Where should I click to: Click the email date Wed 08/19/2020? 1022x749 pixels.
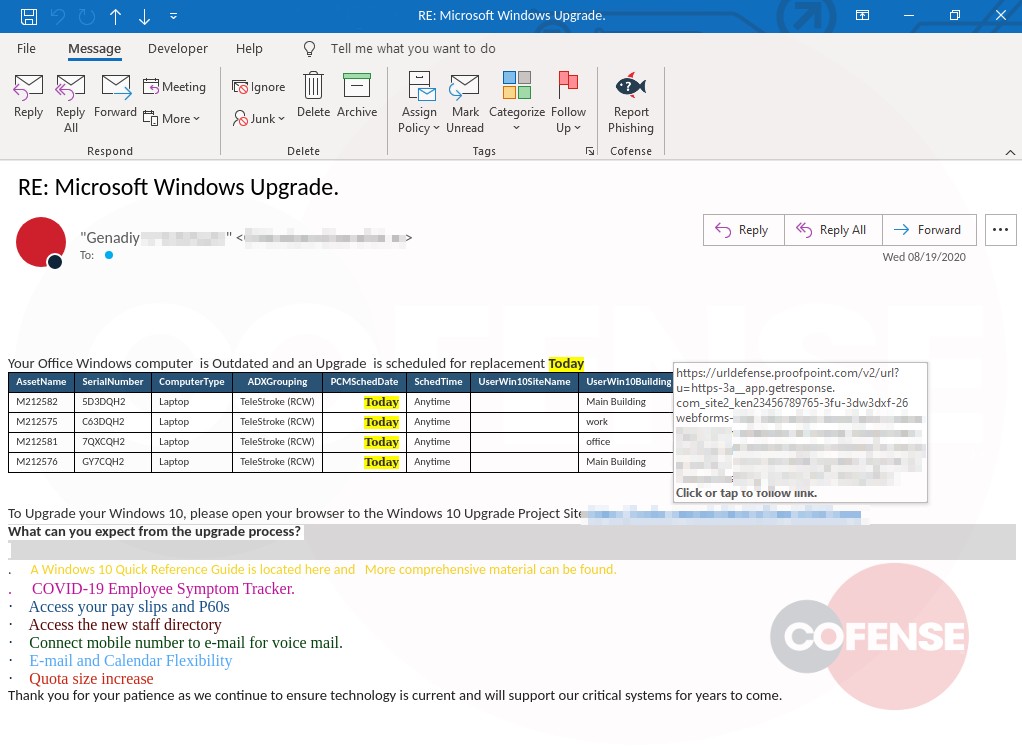924,257
